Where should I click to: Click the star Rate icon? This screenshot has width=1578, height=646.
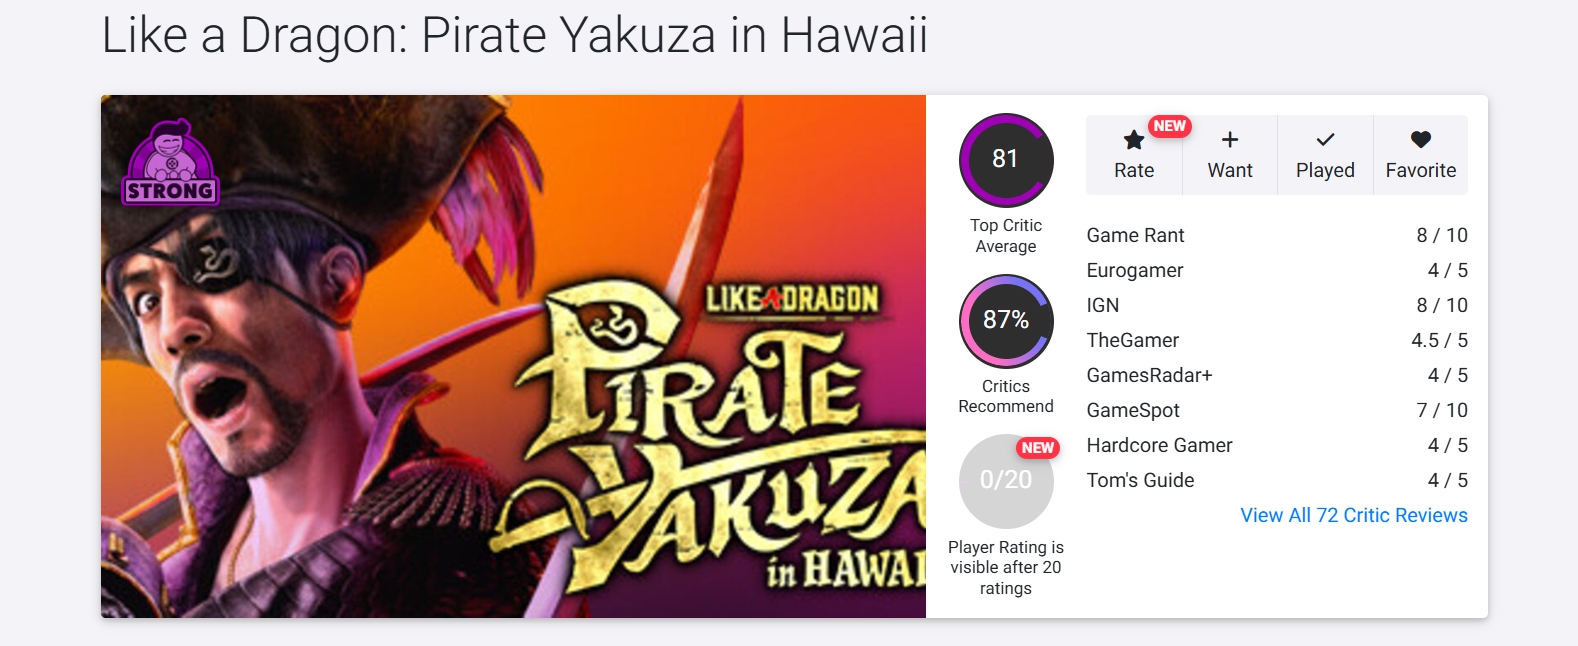(x=1133, y=140)
